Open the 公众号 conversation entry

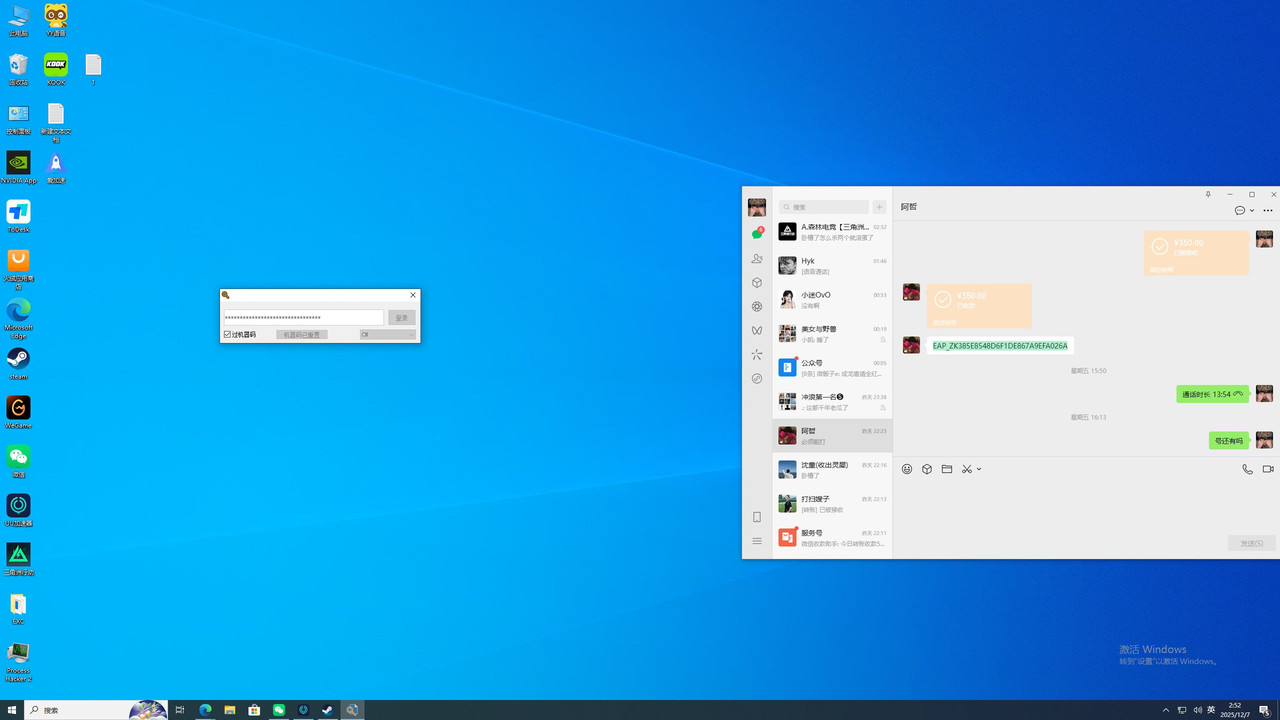tap(832, 368)
